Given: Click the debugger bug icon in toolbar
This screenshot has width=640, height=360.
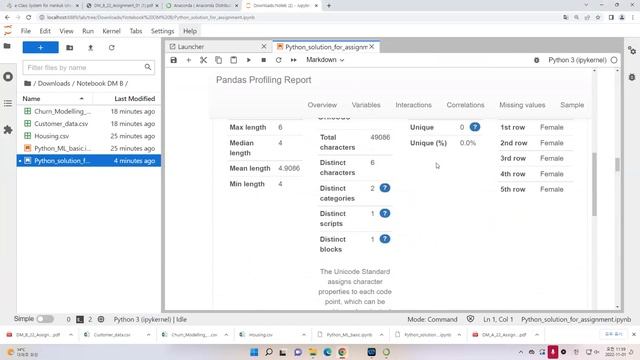Looking at the screenshot, I should (536, 60).
